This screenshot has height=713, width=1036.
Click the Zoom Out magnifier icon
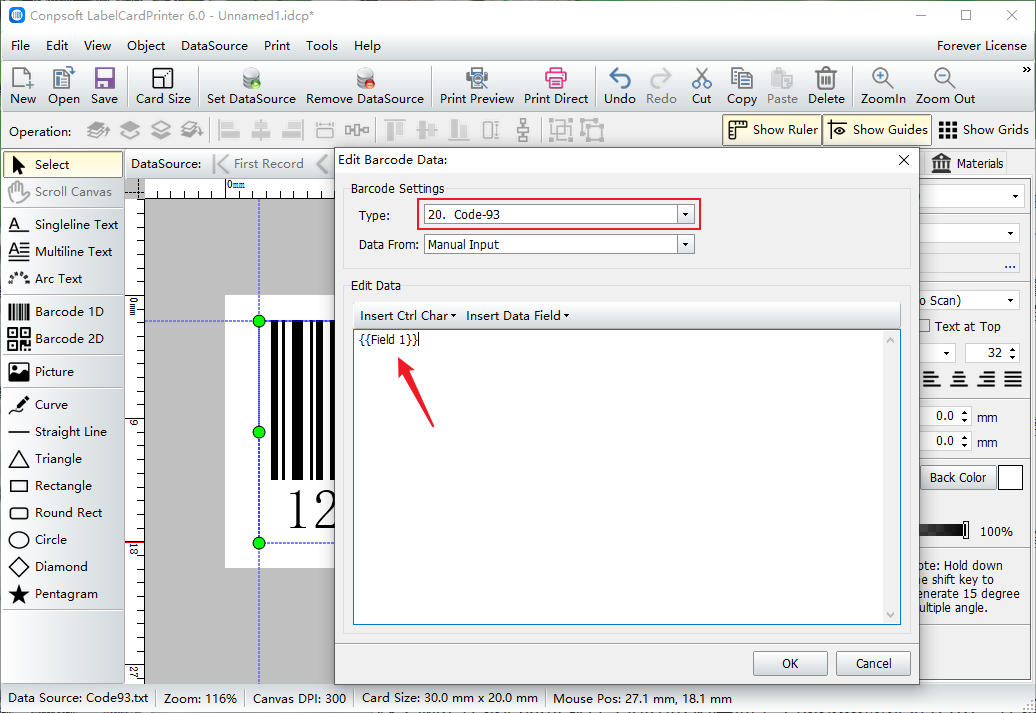(x=945, y=86)
